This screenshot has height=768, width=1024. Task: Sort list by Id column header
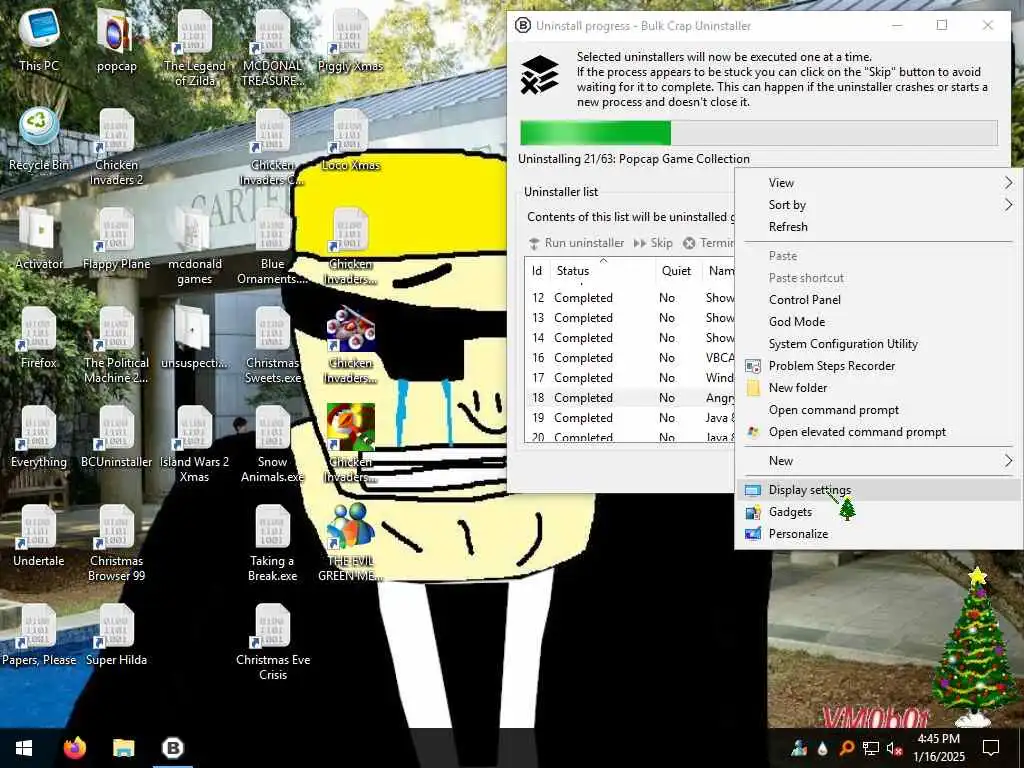537,271
